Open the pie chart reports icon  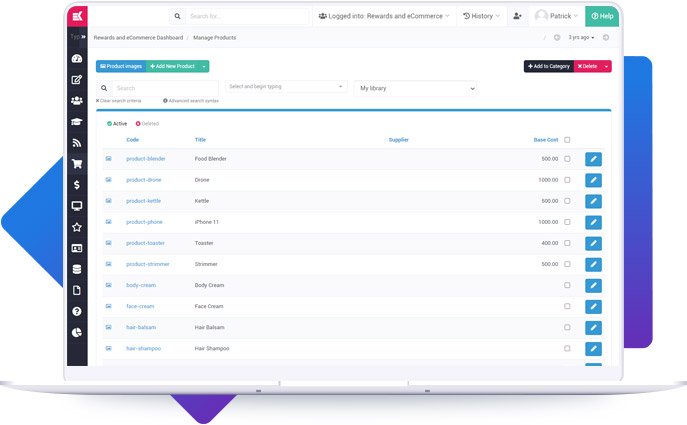pos(77,332)
